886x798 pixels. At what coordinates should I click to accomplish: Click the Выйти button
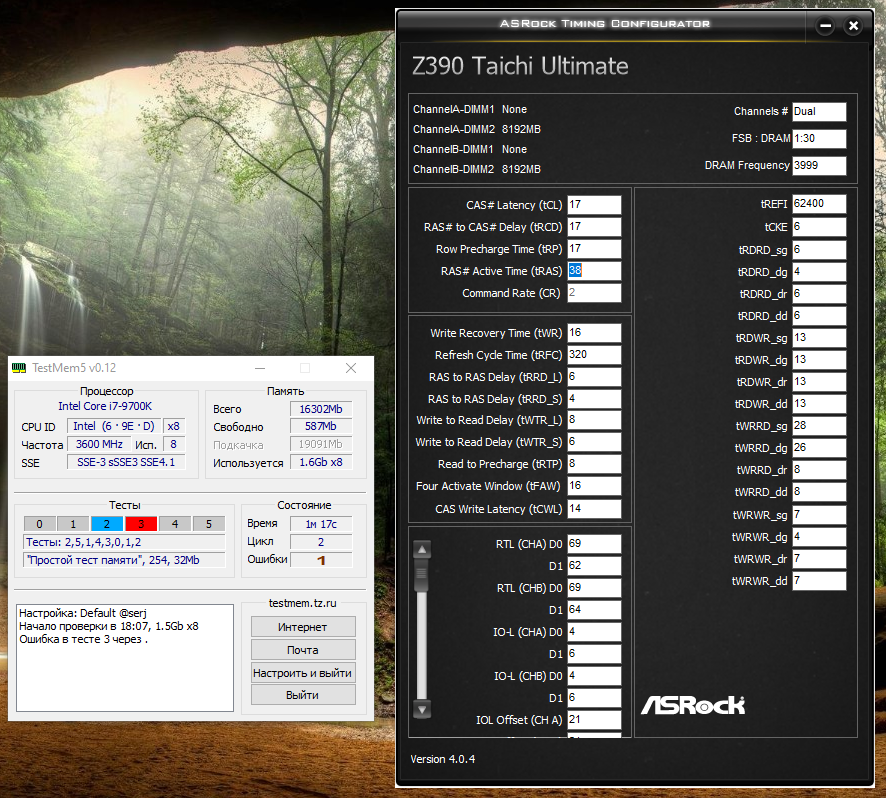[x=303, y=695]
